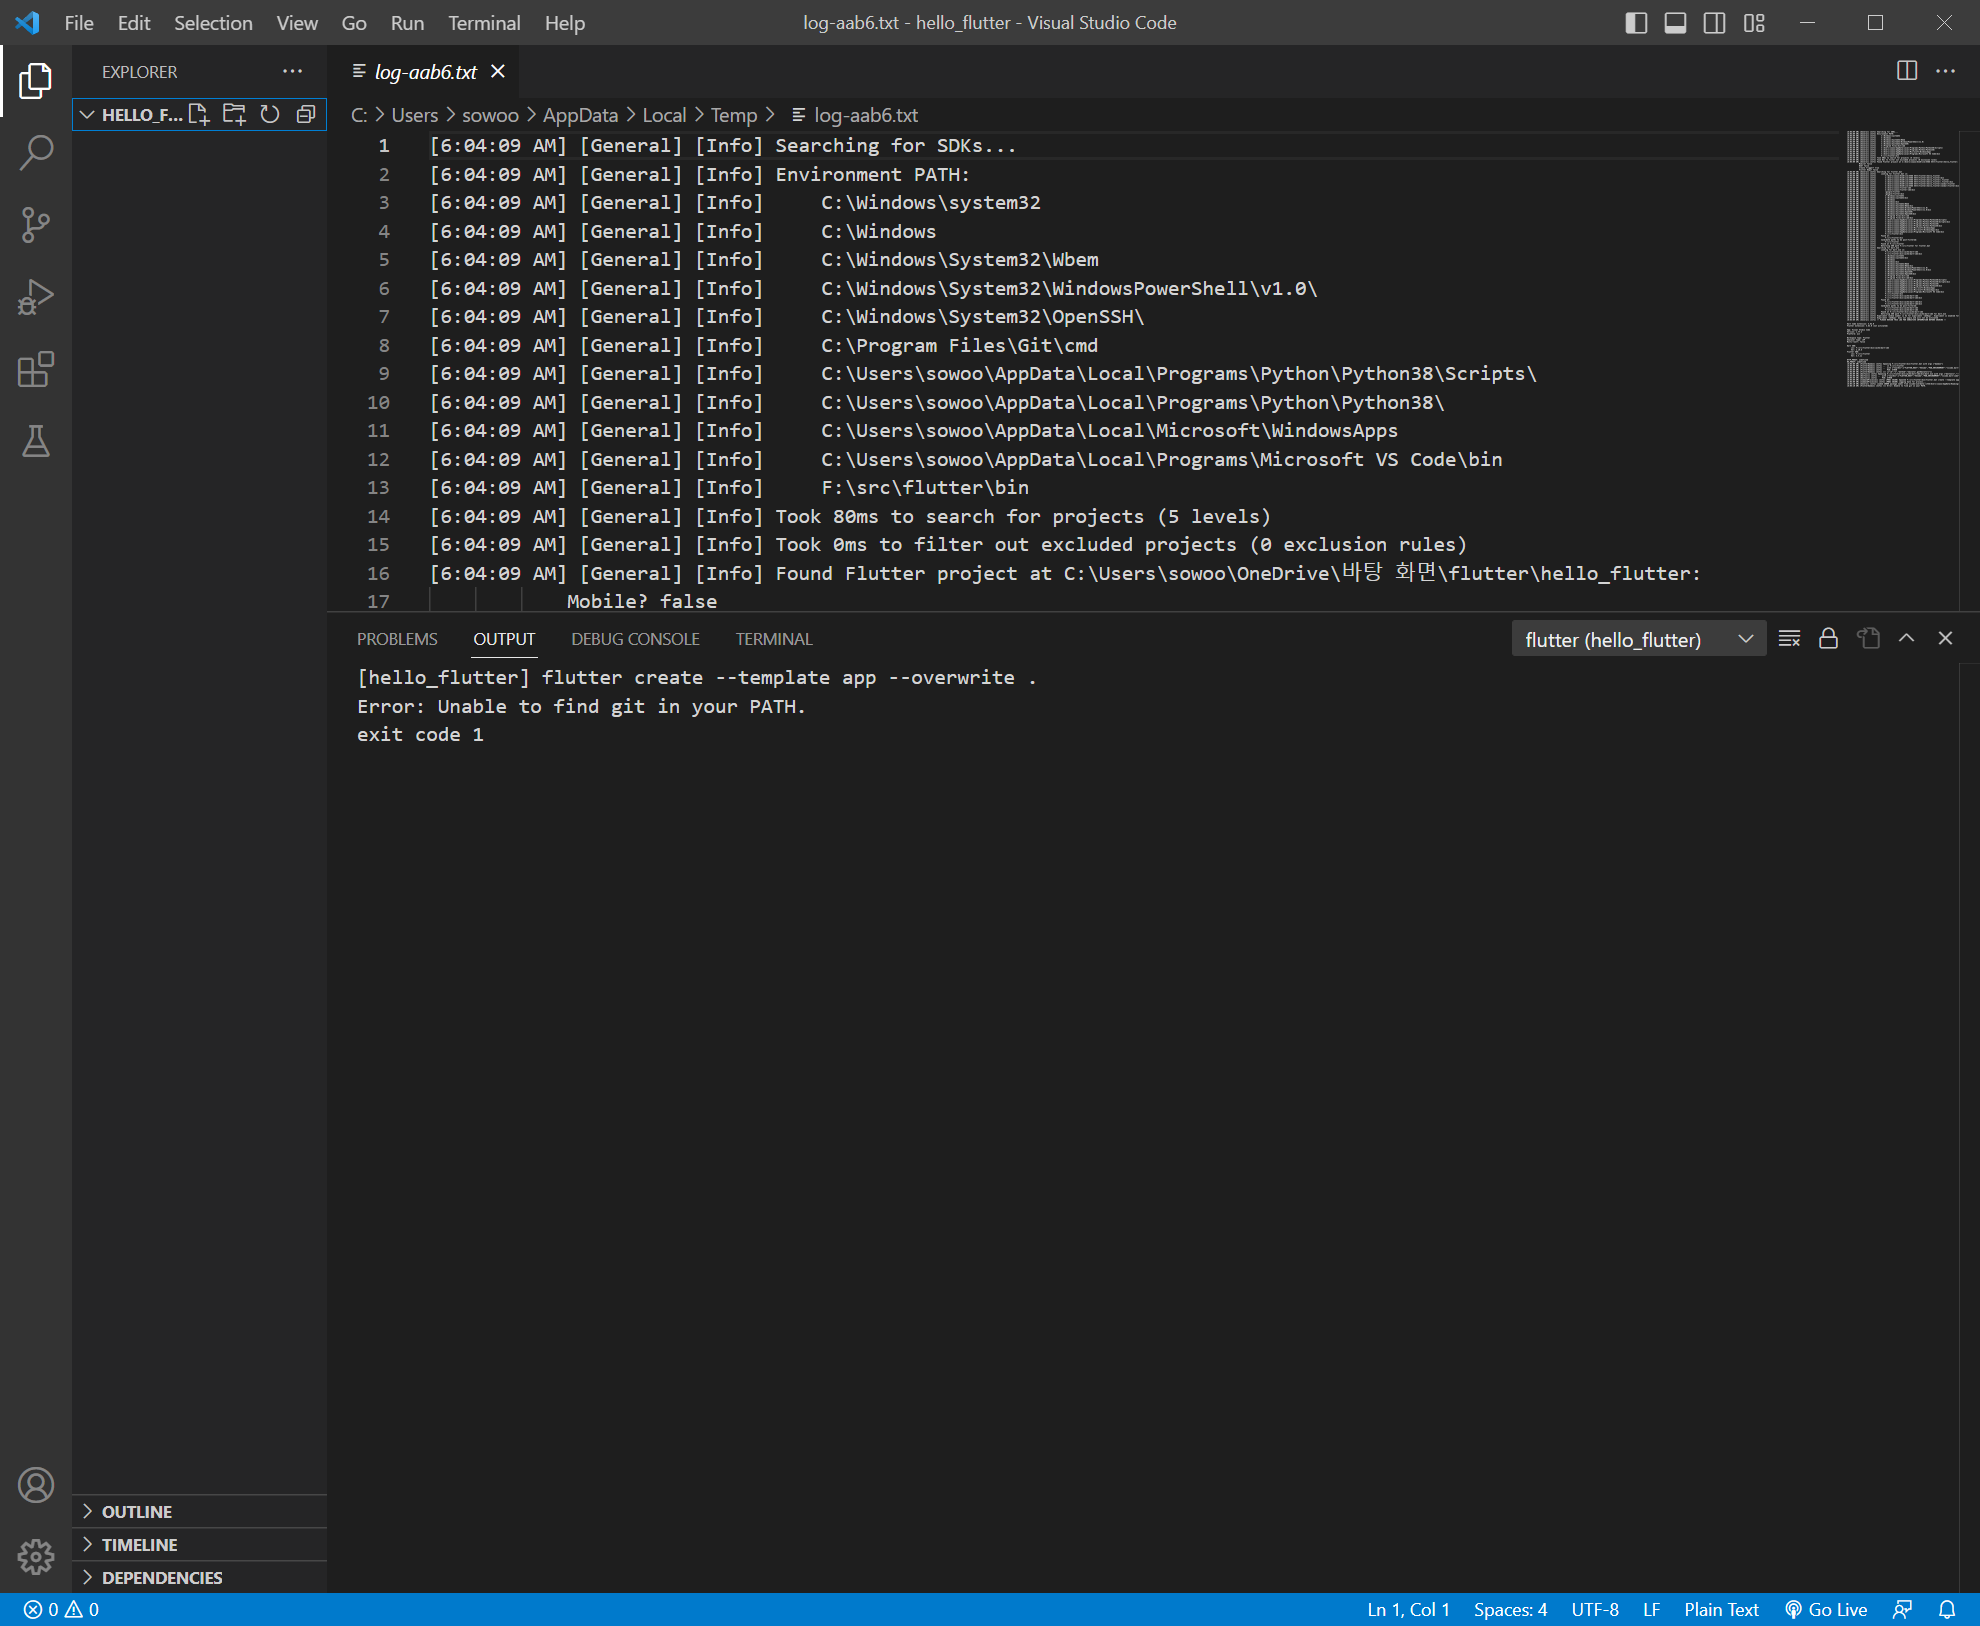Toggle bottom panel visibility in title bar
This screenshot has width=1980, height=1626.
1675,22
